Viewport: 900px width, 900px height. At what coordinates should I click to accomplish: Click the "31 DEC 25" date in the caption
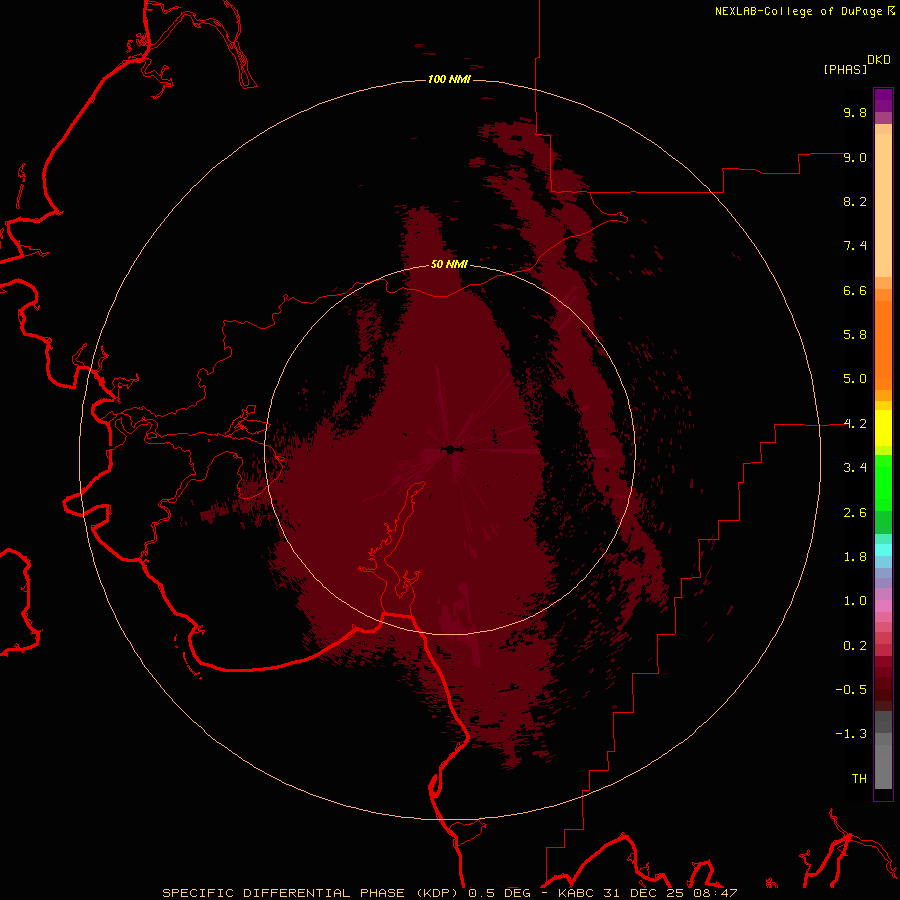coord(643,893)
